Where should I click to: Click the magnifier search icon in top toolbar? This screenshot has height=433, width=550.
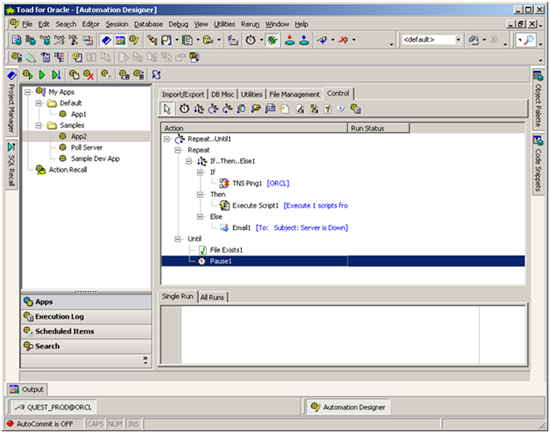[x=529, y=40]
